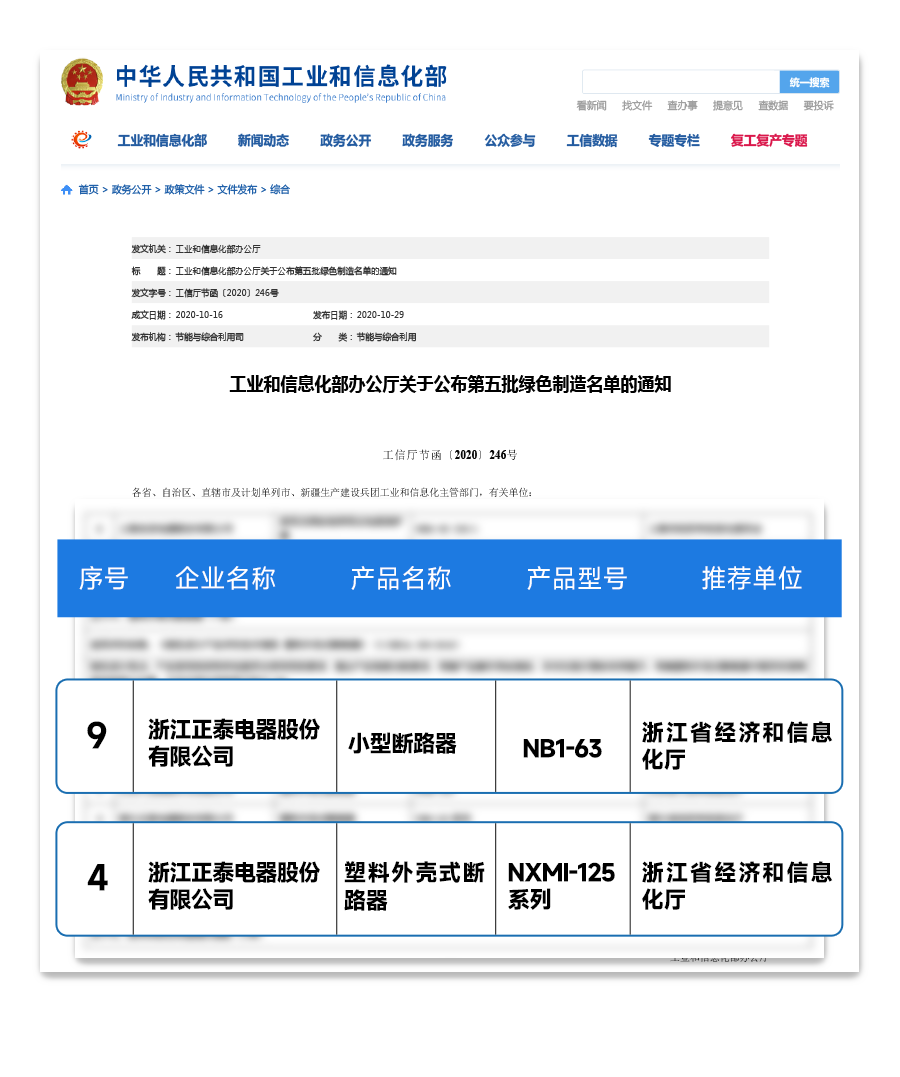The width and height of the screenshot is (900, 1077).
Task: Click the row number 9 cell
Action: [x=96, y=736]
